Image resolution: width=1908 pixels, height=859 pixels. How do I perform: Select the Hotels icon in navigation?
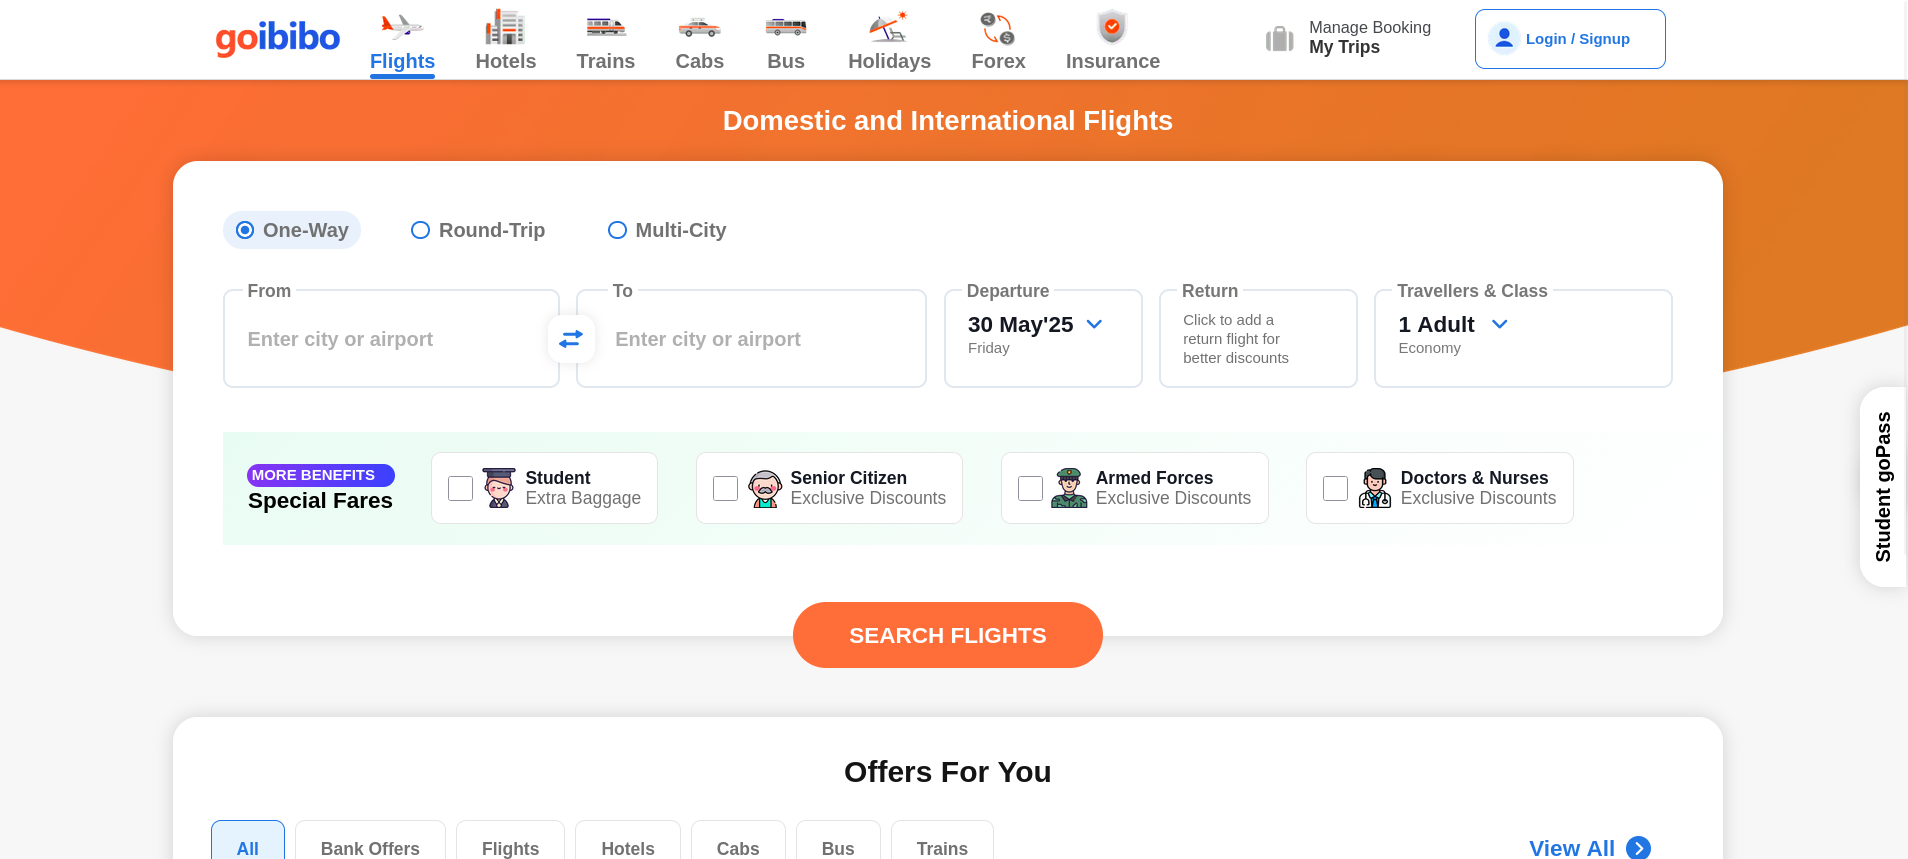coord(504,27)
